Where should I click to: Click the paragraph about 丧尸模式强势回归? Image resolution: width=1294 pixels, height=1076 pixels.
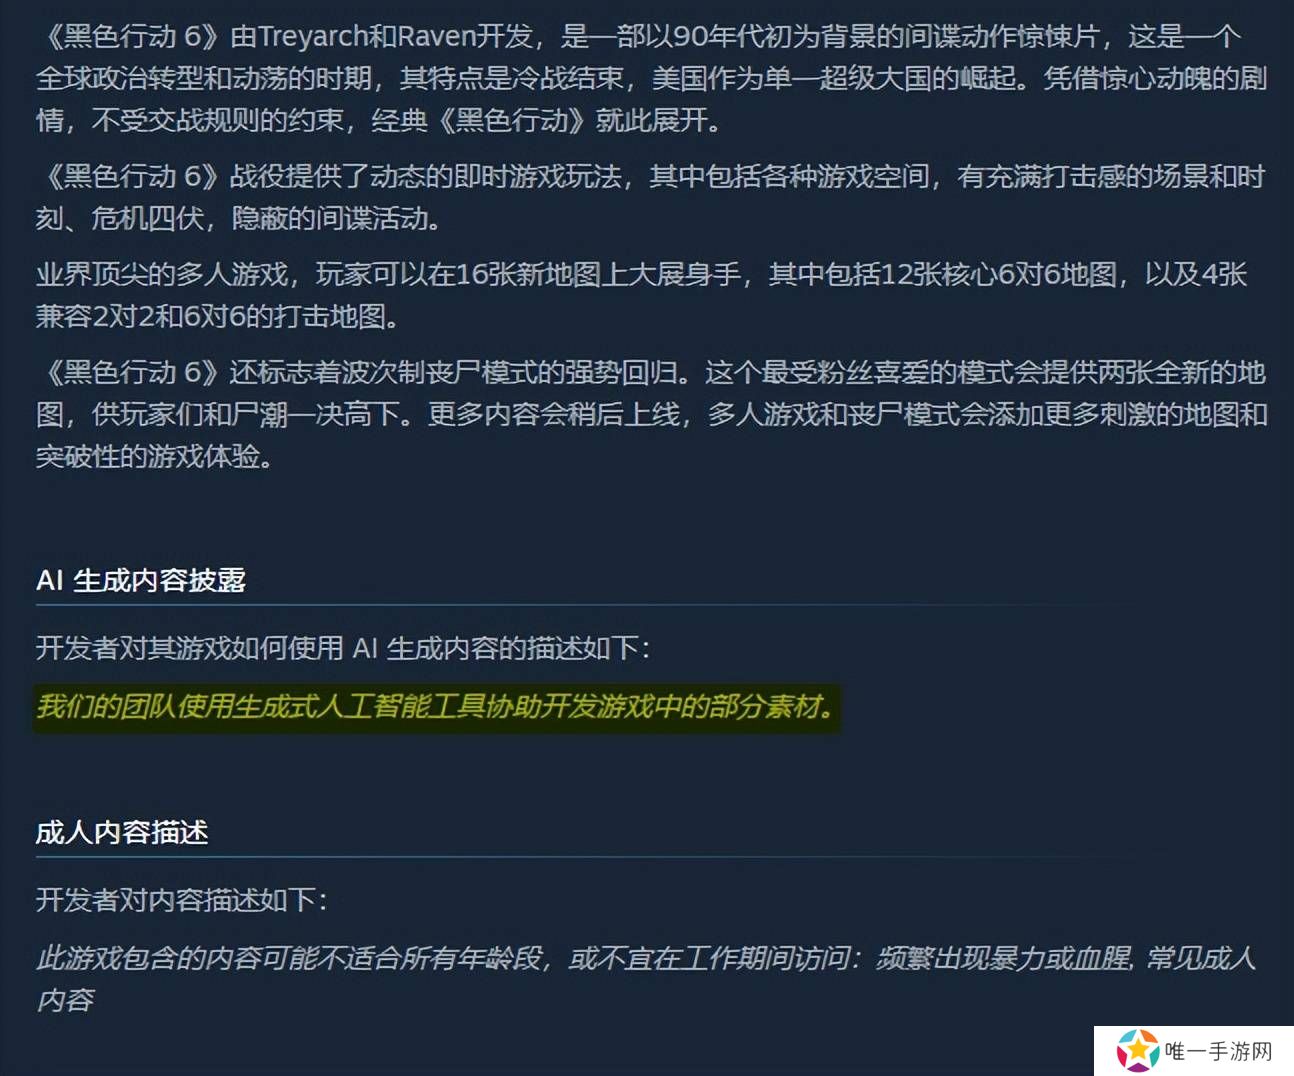[x=651, y=414]
